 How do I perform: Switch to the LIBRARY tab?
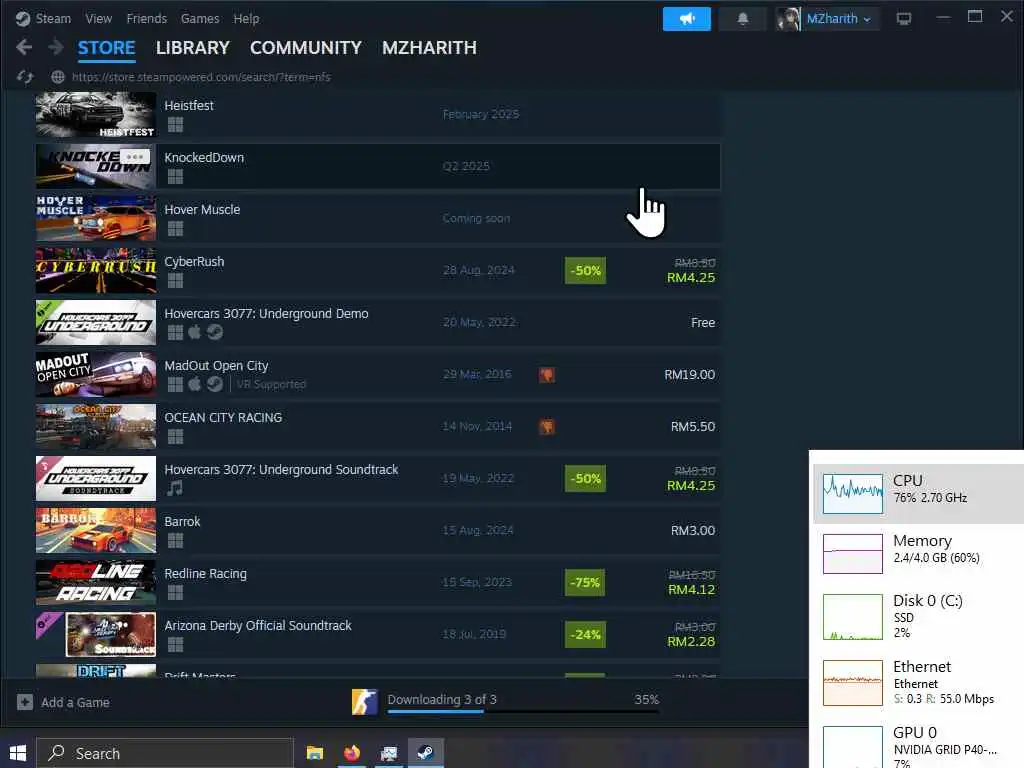point(193,48)
